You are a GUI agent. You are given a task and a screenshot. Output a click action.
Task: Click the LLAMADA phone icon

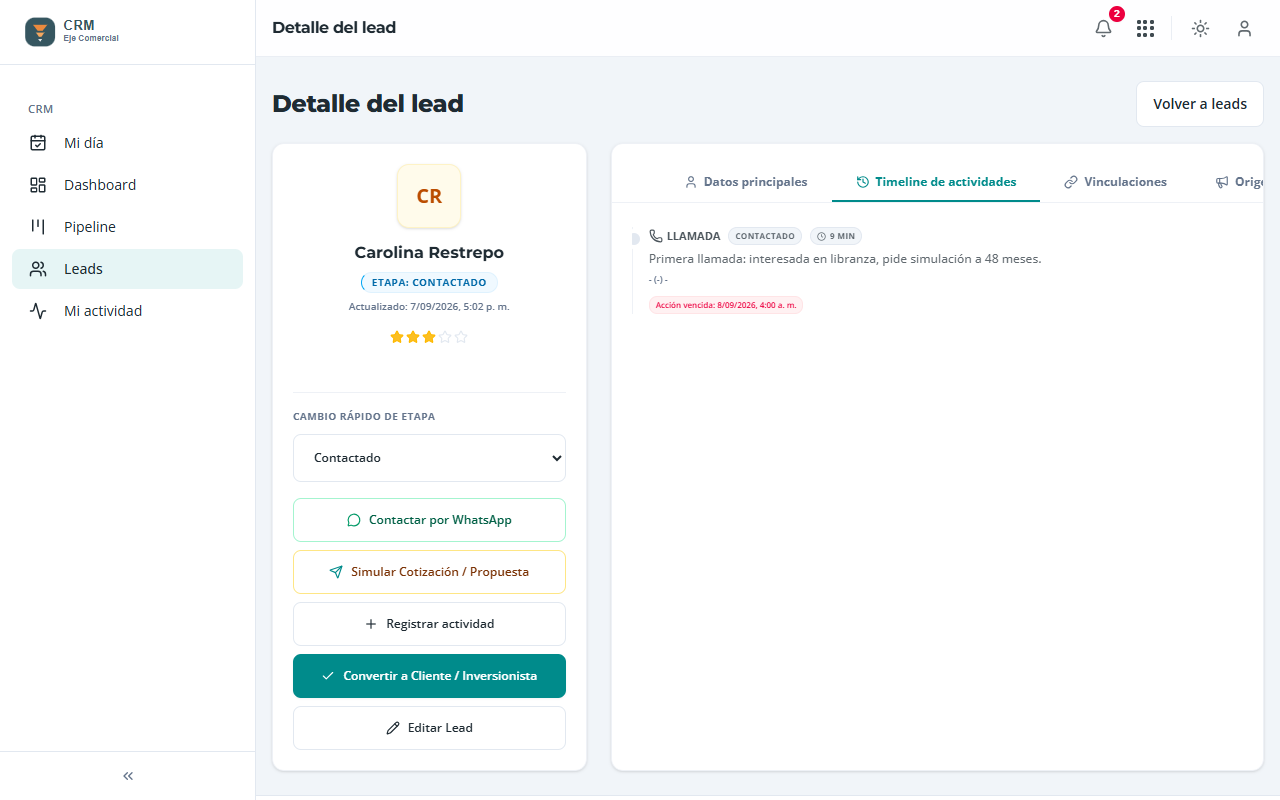click(x=656, y=236)
